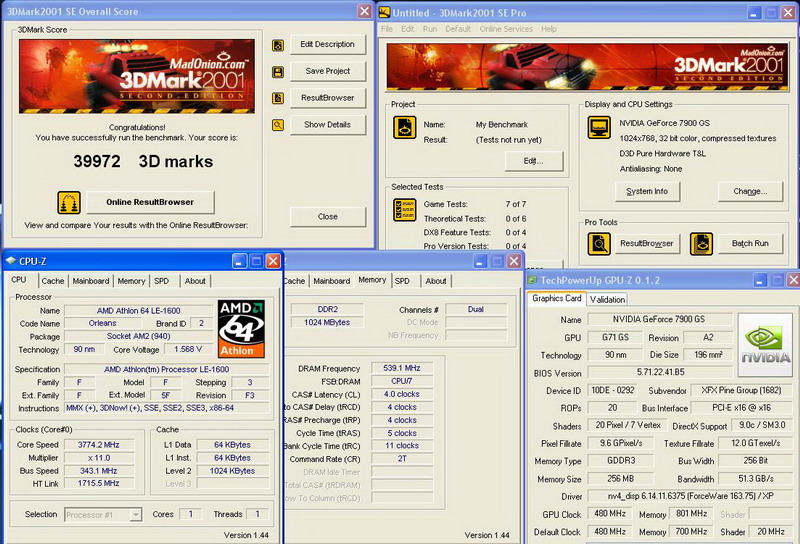800x544 pixels.
Task: Click the Pixel Fillrate 9.6 GPixel/s value
Action: point(620,443)
